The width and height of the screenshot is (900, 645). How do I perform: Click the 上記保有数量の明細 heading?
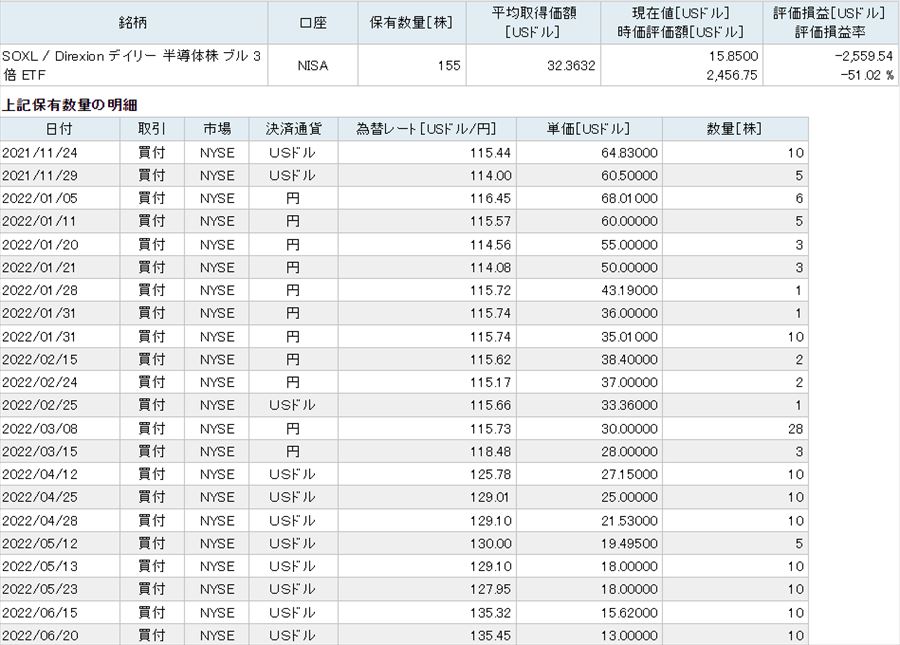69,105
